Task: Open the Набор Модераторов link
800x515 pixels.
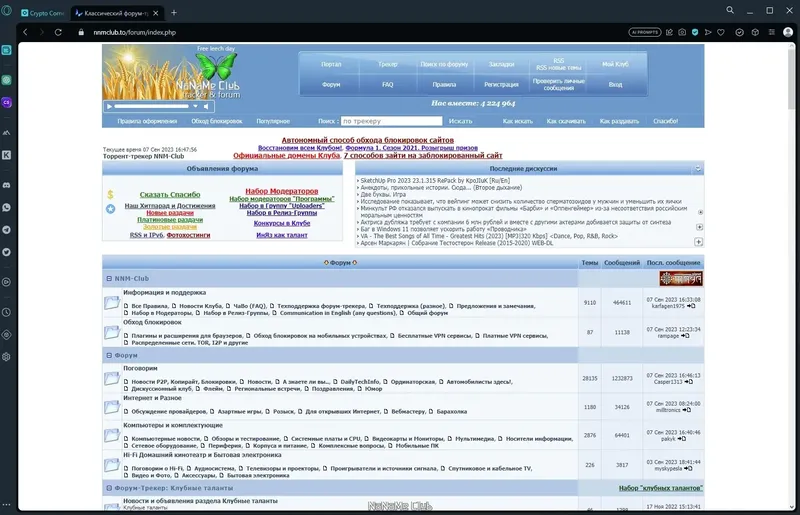Action: click(x=282, y=191)
